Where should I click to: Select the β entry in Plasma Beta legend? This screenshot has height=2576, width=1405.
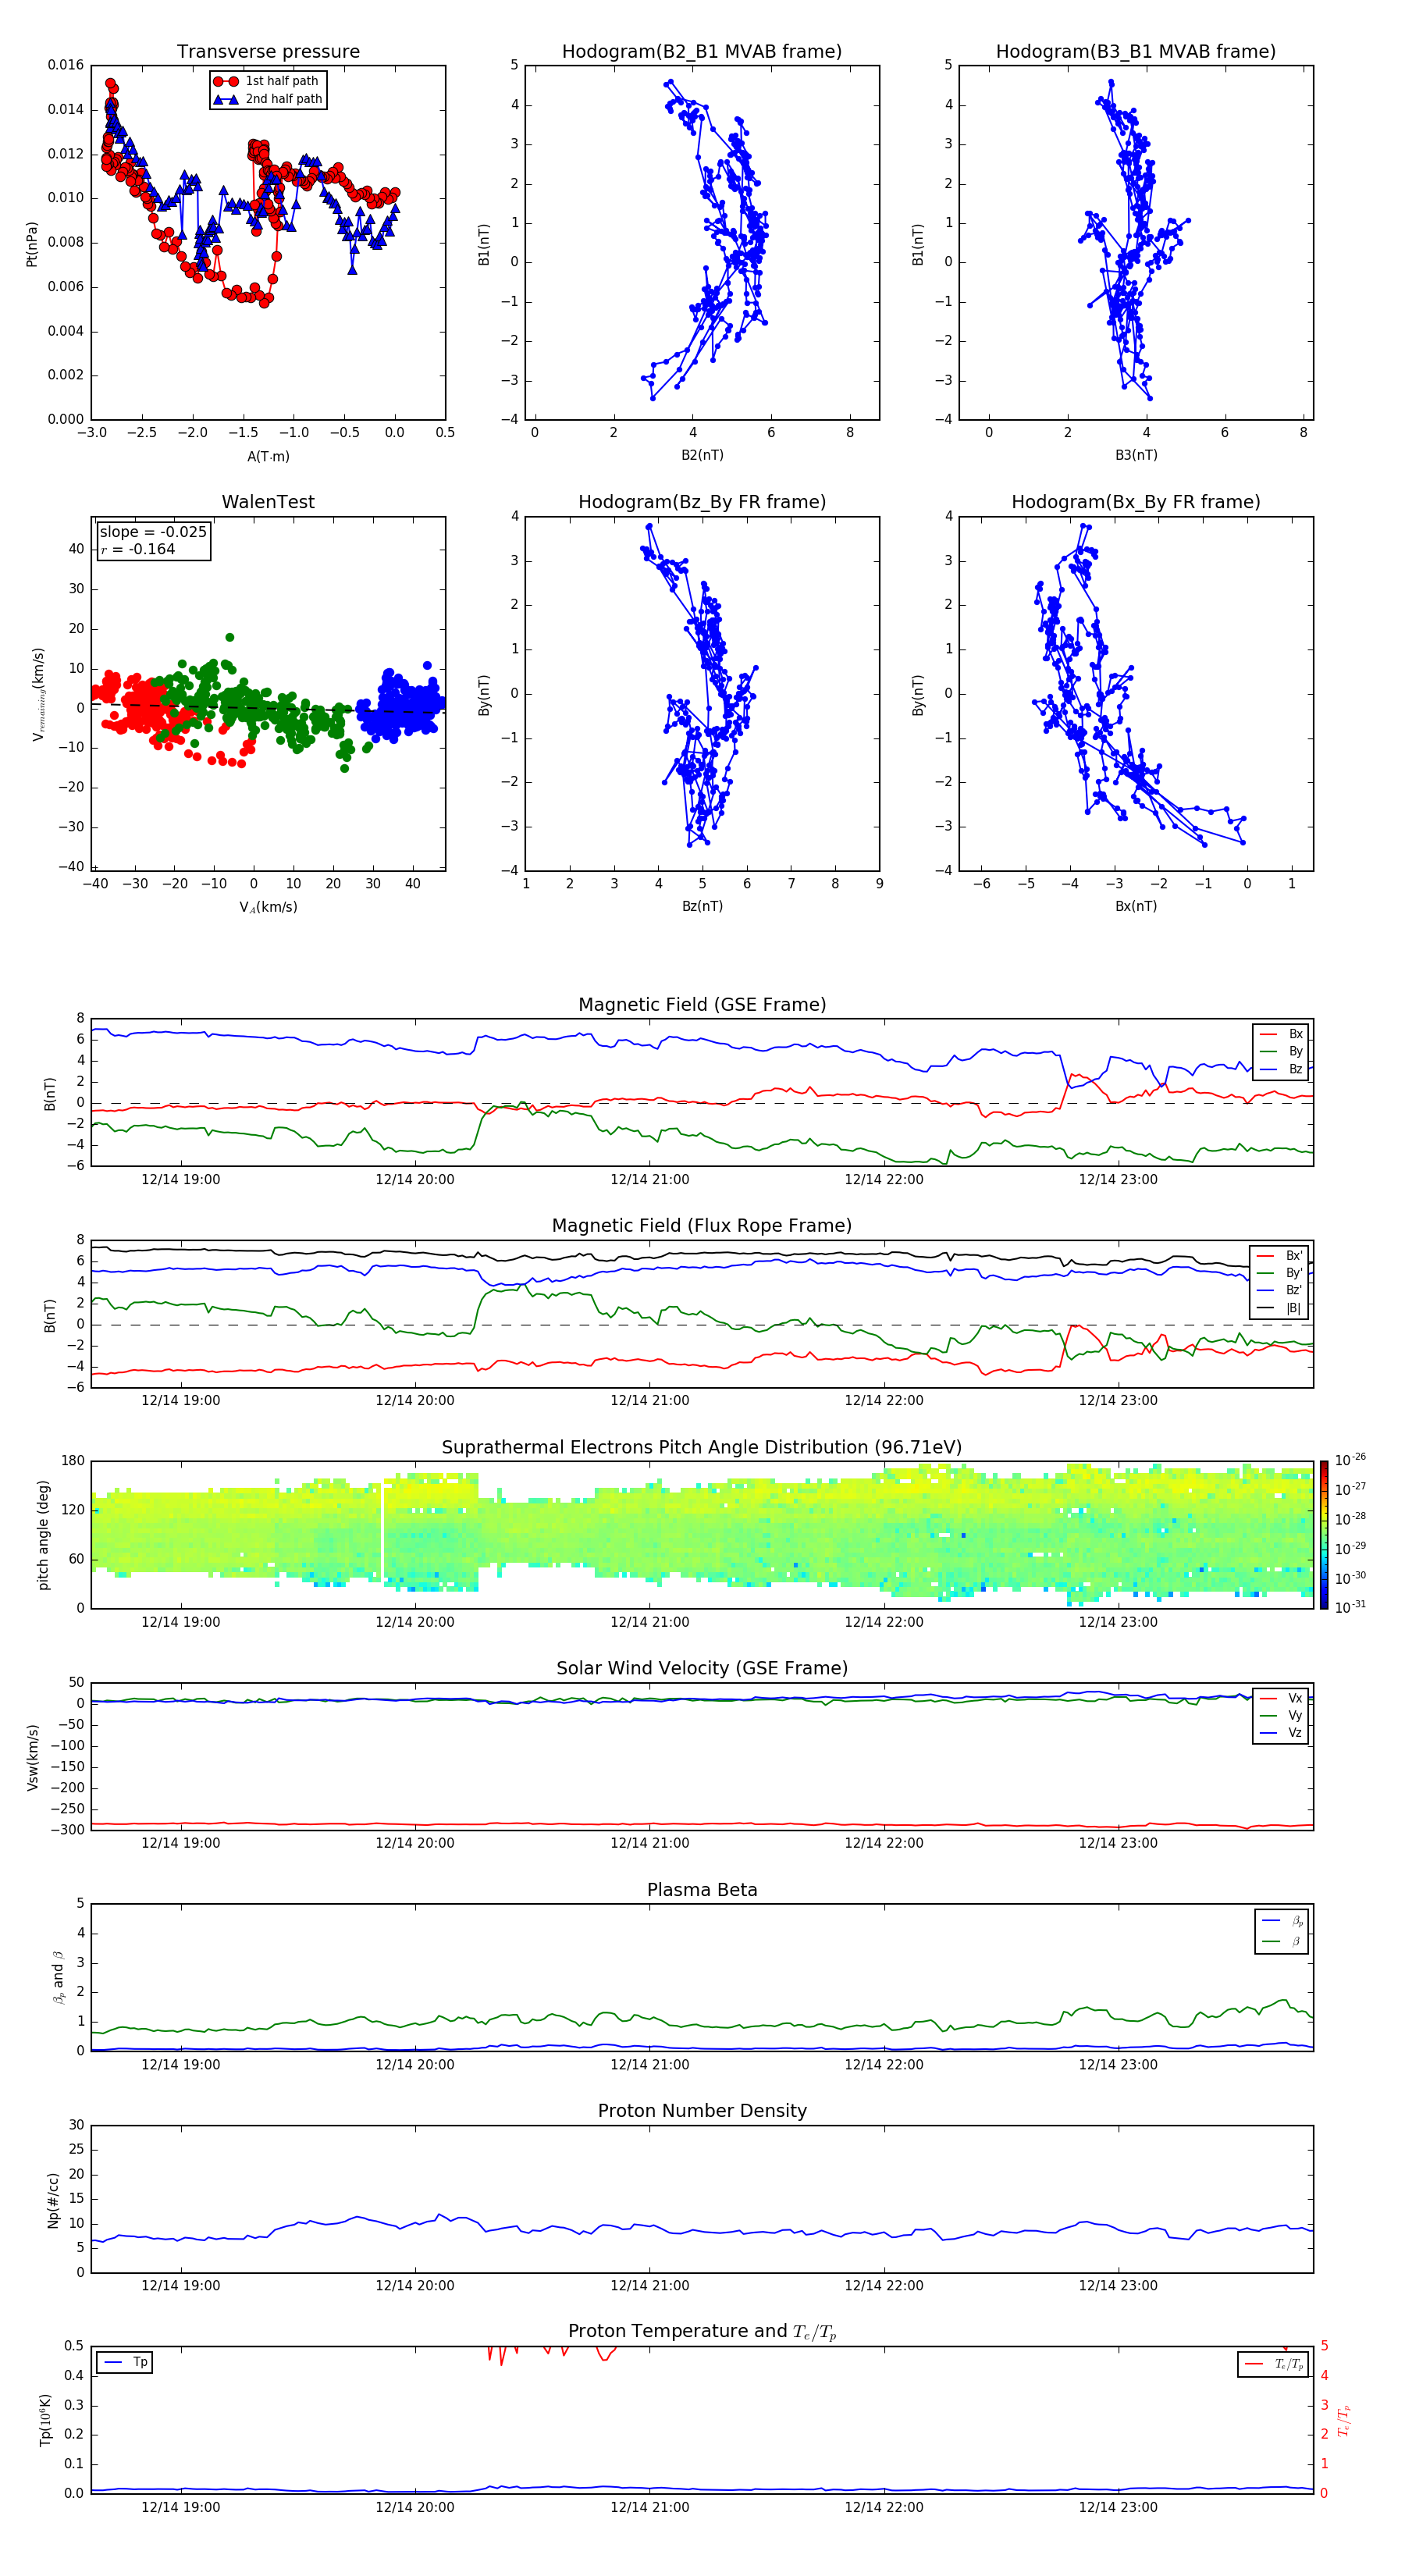click(1282, 1941)
